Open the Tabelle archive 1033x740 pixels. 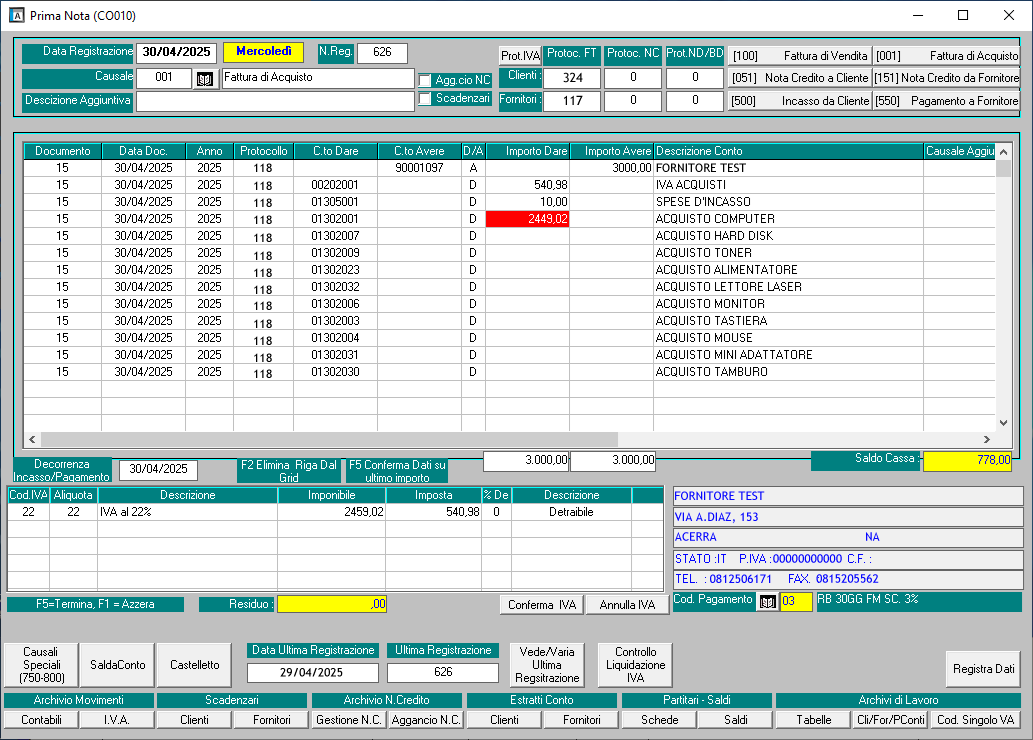coord(814,720)
